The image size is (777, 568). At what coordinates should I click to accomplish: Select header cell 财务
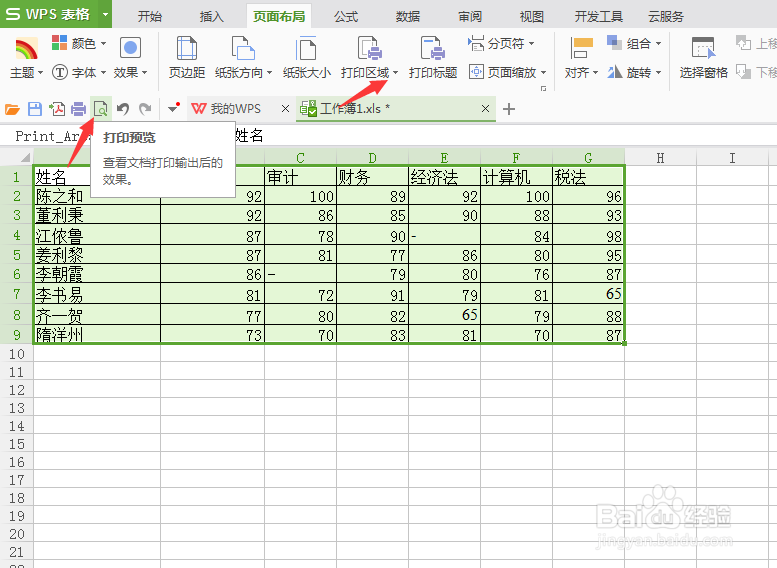coord(373,177)
